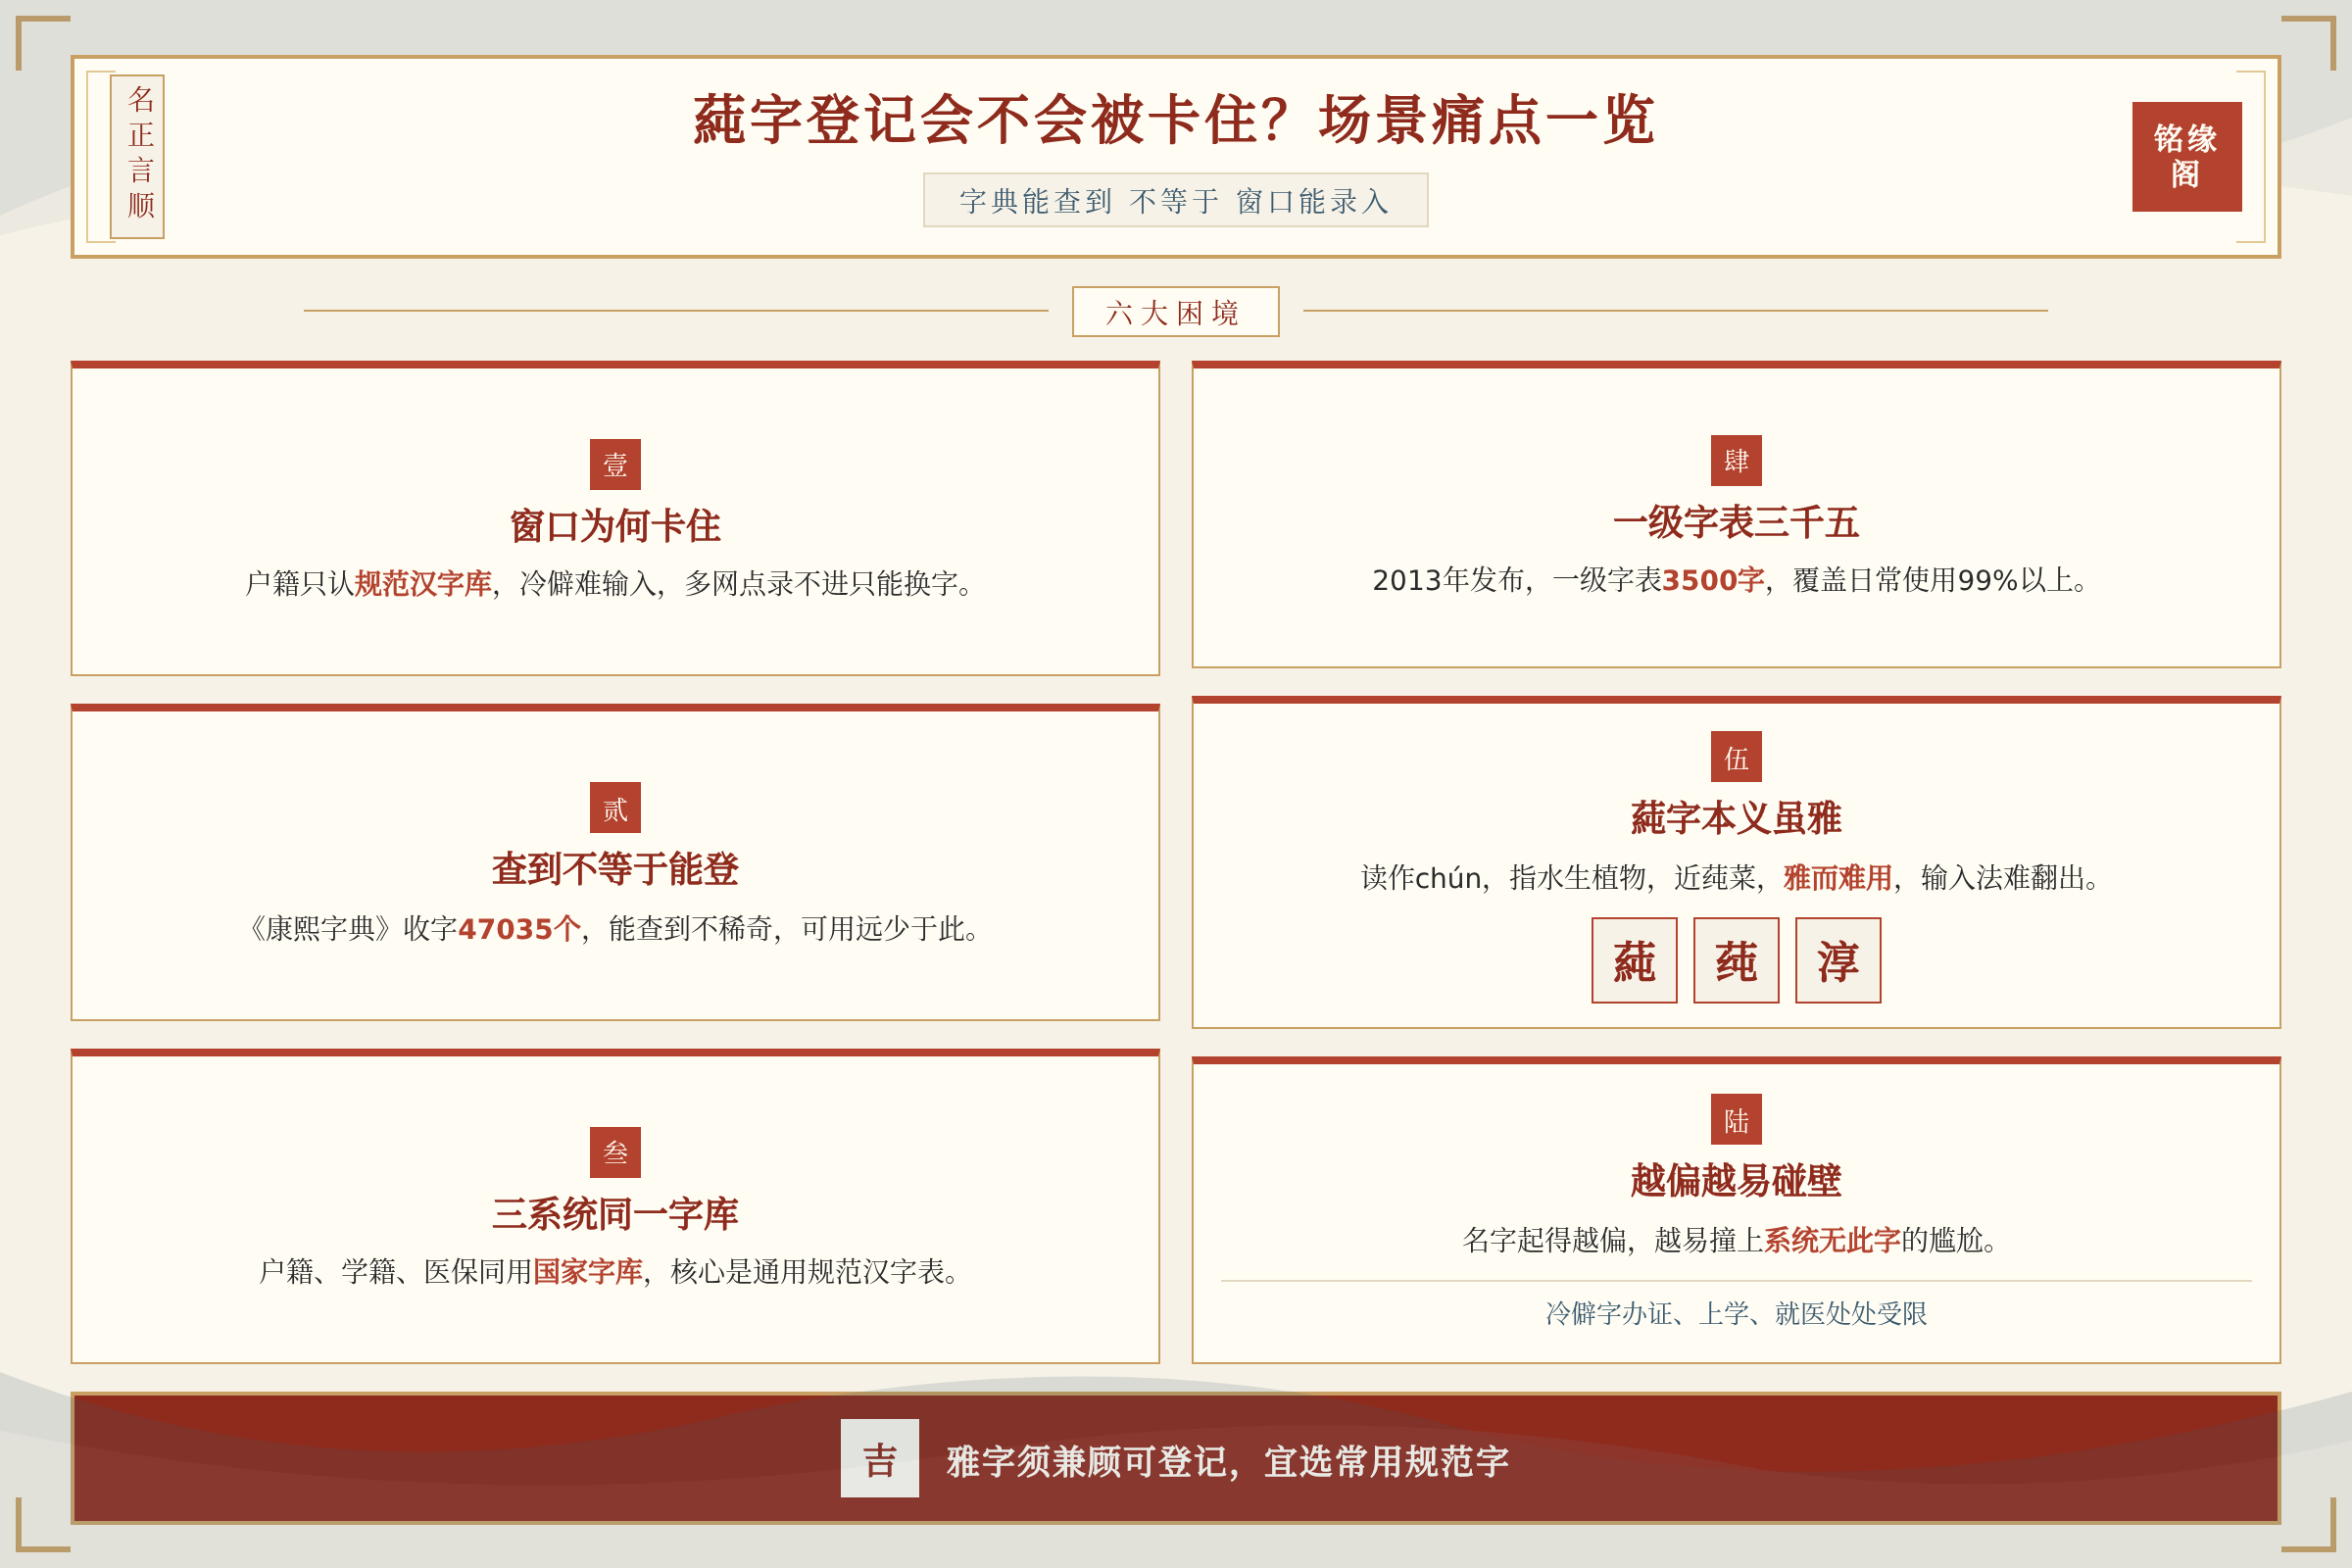Click heading 蒓字本义虽雅

[x=1736, y=818]
